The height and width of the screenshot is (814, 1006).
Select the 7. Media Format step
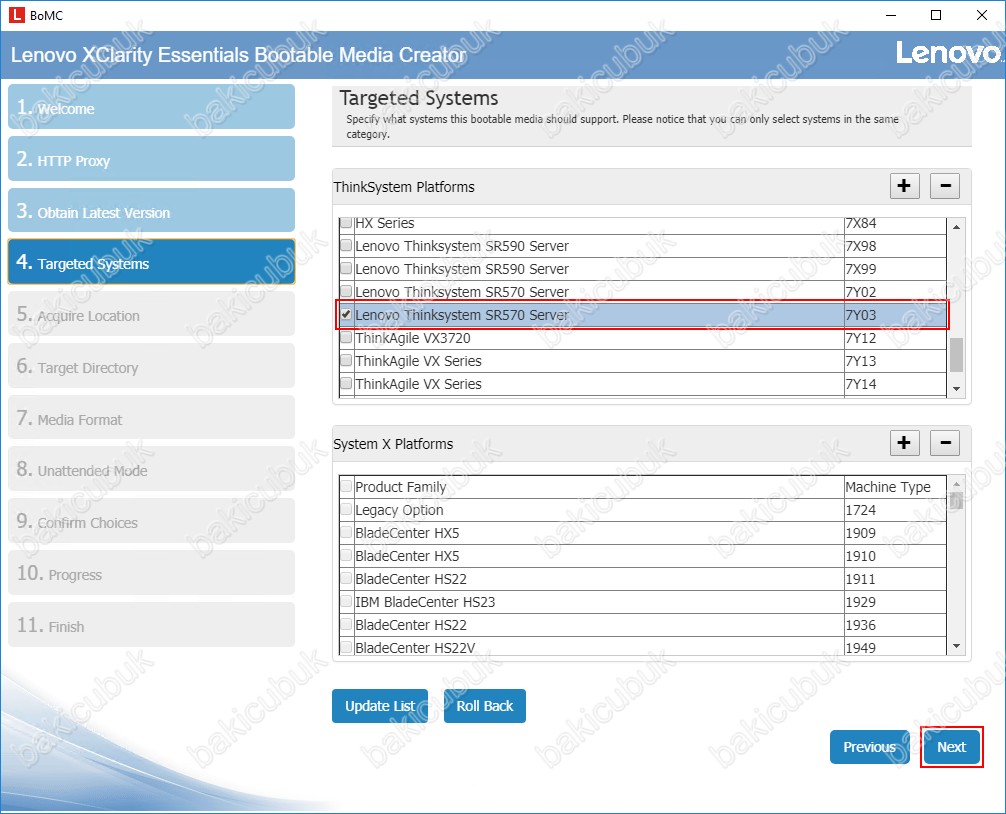[151, 418]
